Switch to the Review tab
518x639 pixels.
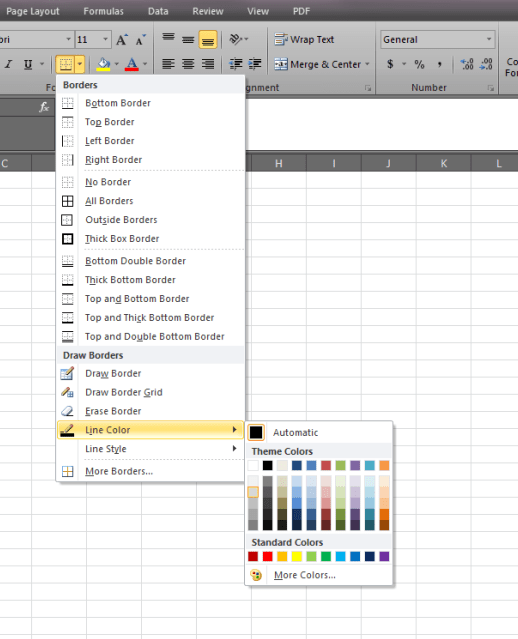(x=208, y=11)
